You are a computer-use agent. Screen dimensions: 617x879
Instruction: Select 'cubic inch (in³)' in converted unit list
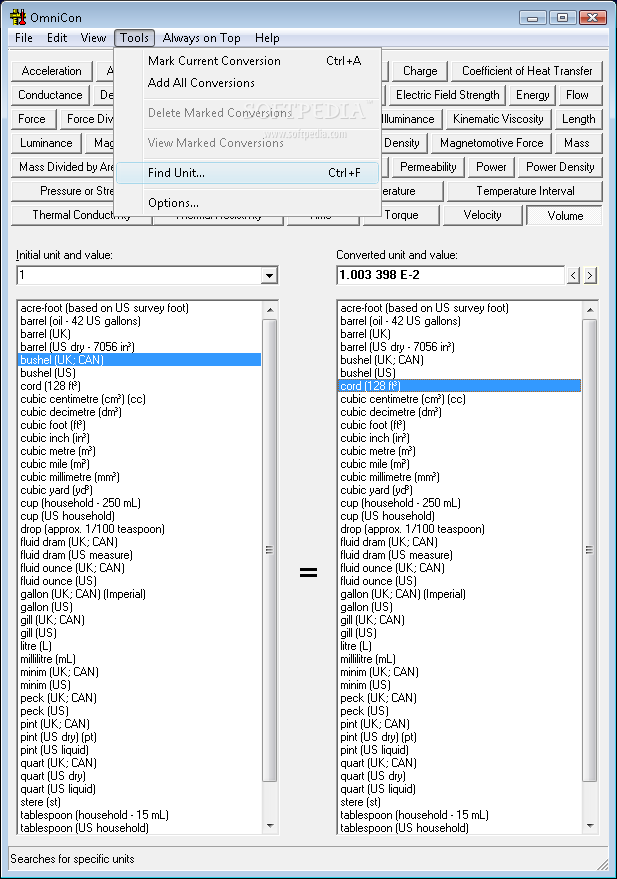pos(460,438)
